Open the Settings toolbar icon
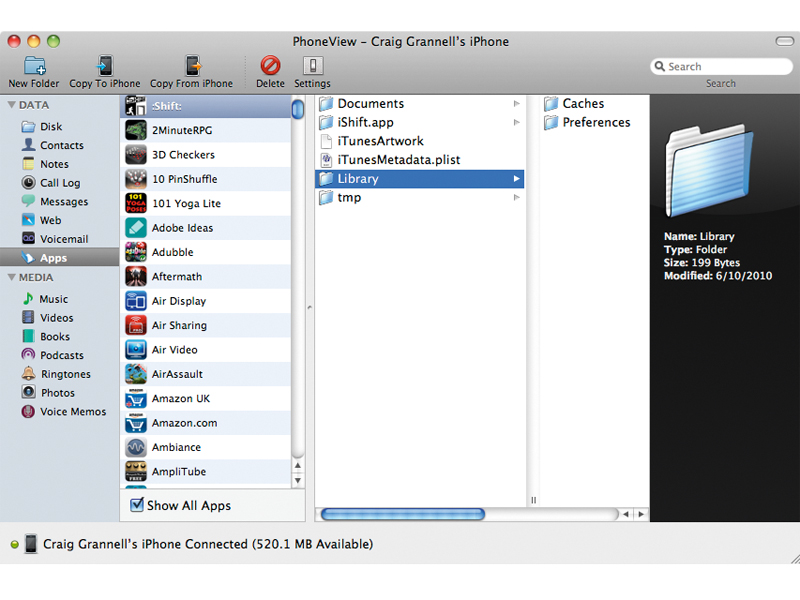The width and height of the screenshot is (800, 600). tap(313, 66)
